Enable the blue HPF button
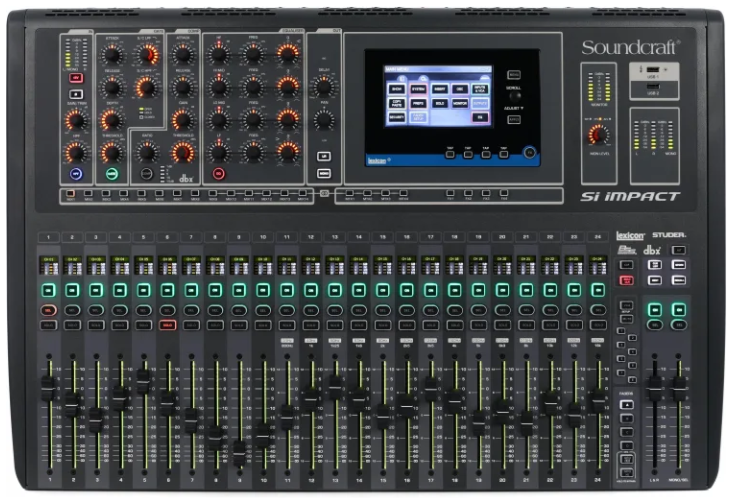 [x=76, y=174]
